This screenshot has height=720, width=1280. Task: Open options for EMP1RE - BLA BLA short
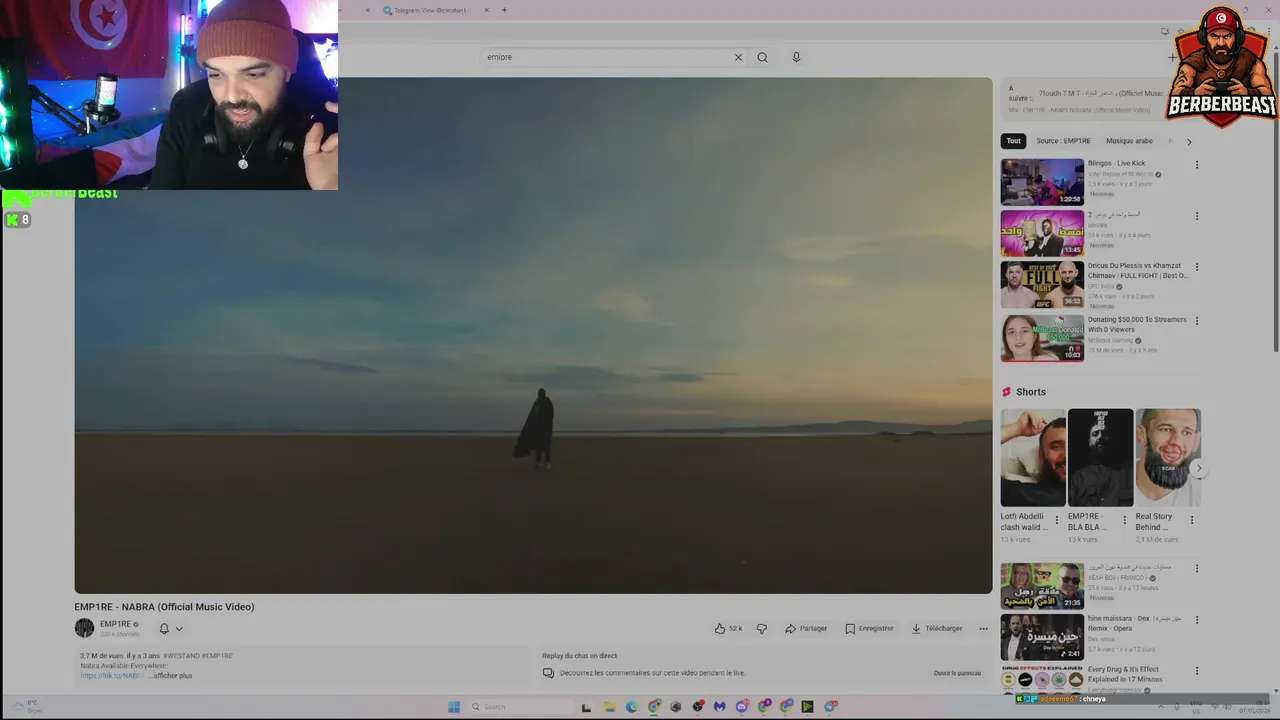1124,520
